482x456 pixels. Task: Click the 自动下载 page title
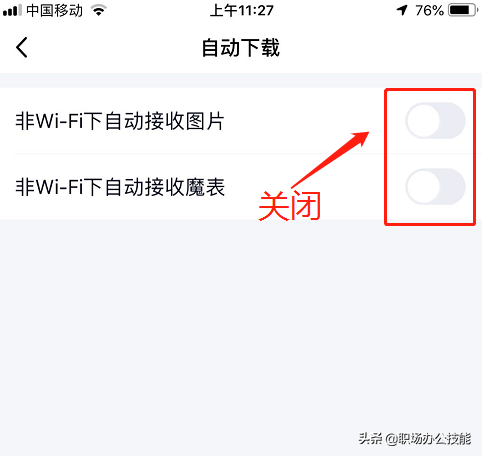point(241,48)
